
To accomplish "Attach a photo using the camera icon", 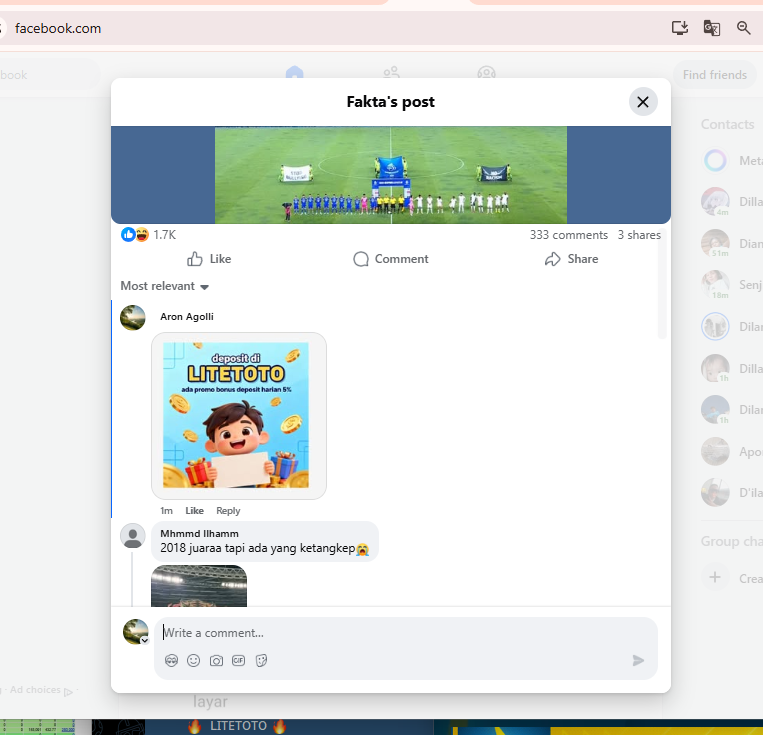I will click(216, 661).
